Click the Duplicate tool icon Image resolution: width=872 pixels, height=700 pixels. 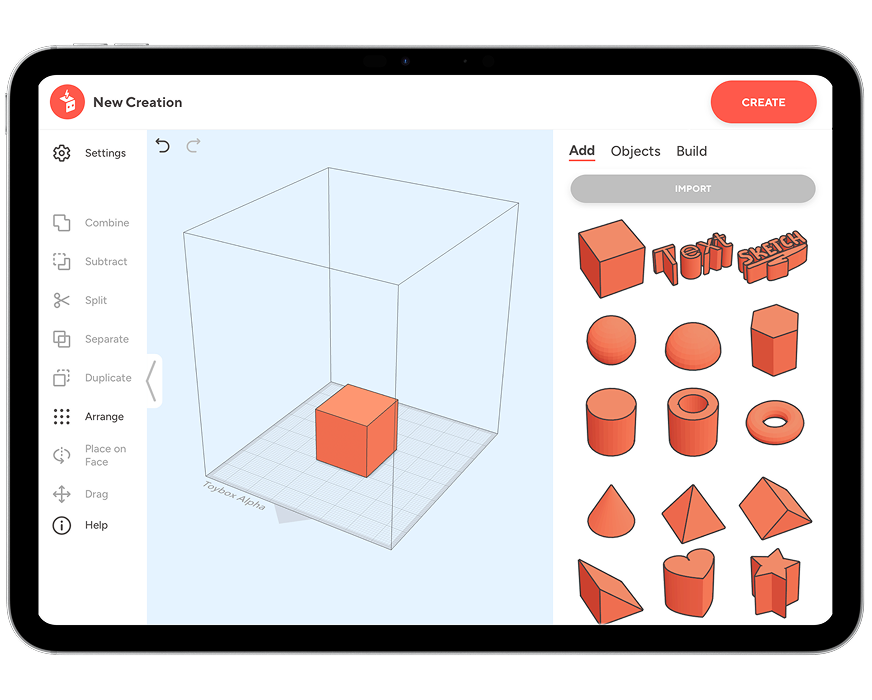coord(62,378)
